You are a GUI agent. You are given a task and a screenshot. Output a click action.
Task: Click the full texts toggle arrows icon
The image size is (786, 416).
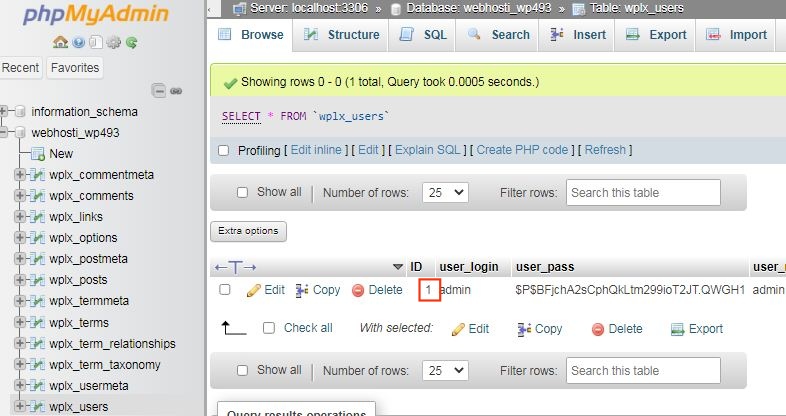[236, 267]
